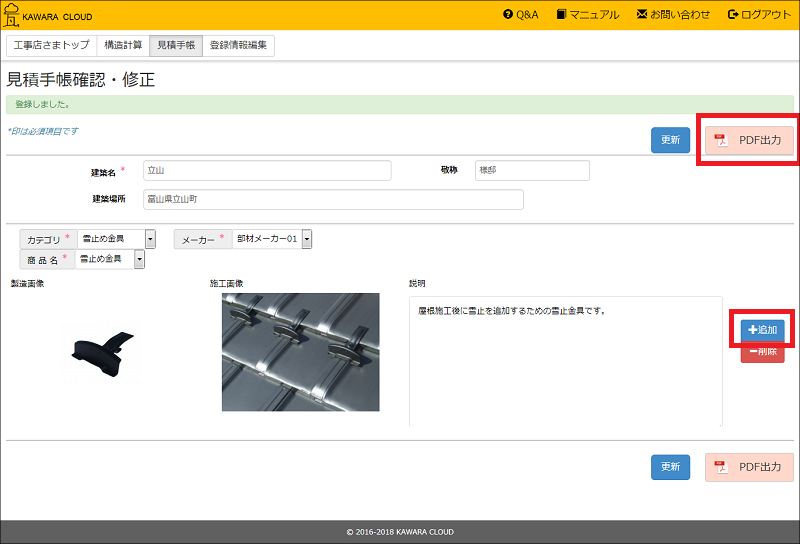This screenshot has width=800, height=544.
Task: Click the 建築名 input field
Action: pyautogui.click(x=266, y=170)
